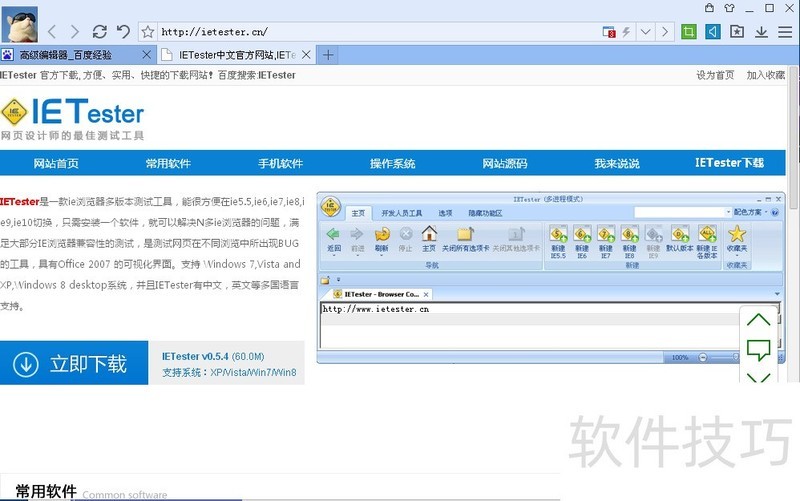Close the 高级编辑器_百度经验 tab
The height and width of the screenshot is (501, 800).
click(146, 55)
